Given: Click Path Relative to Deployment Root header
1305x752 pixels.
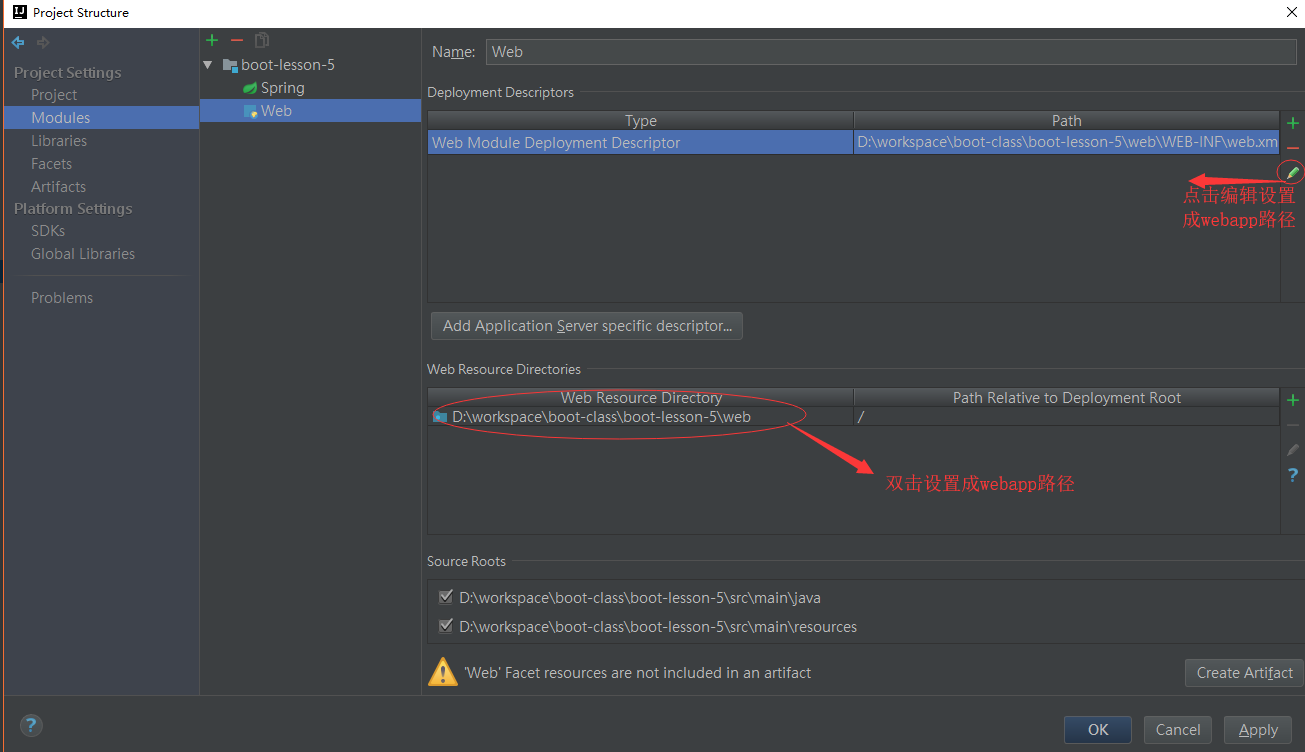Looking at the screenshot, I should tap(1066, 398).
